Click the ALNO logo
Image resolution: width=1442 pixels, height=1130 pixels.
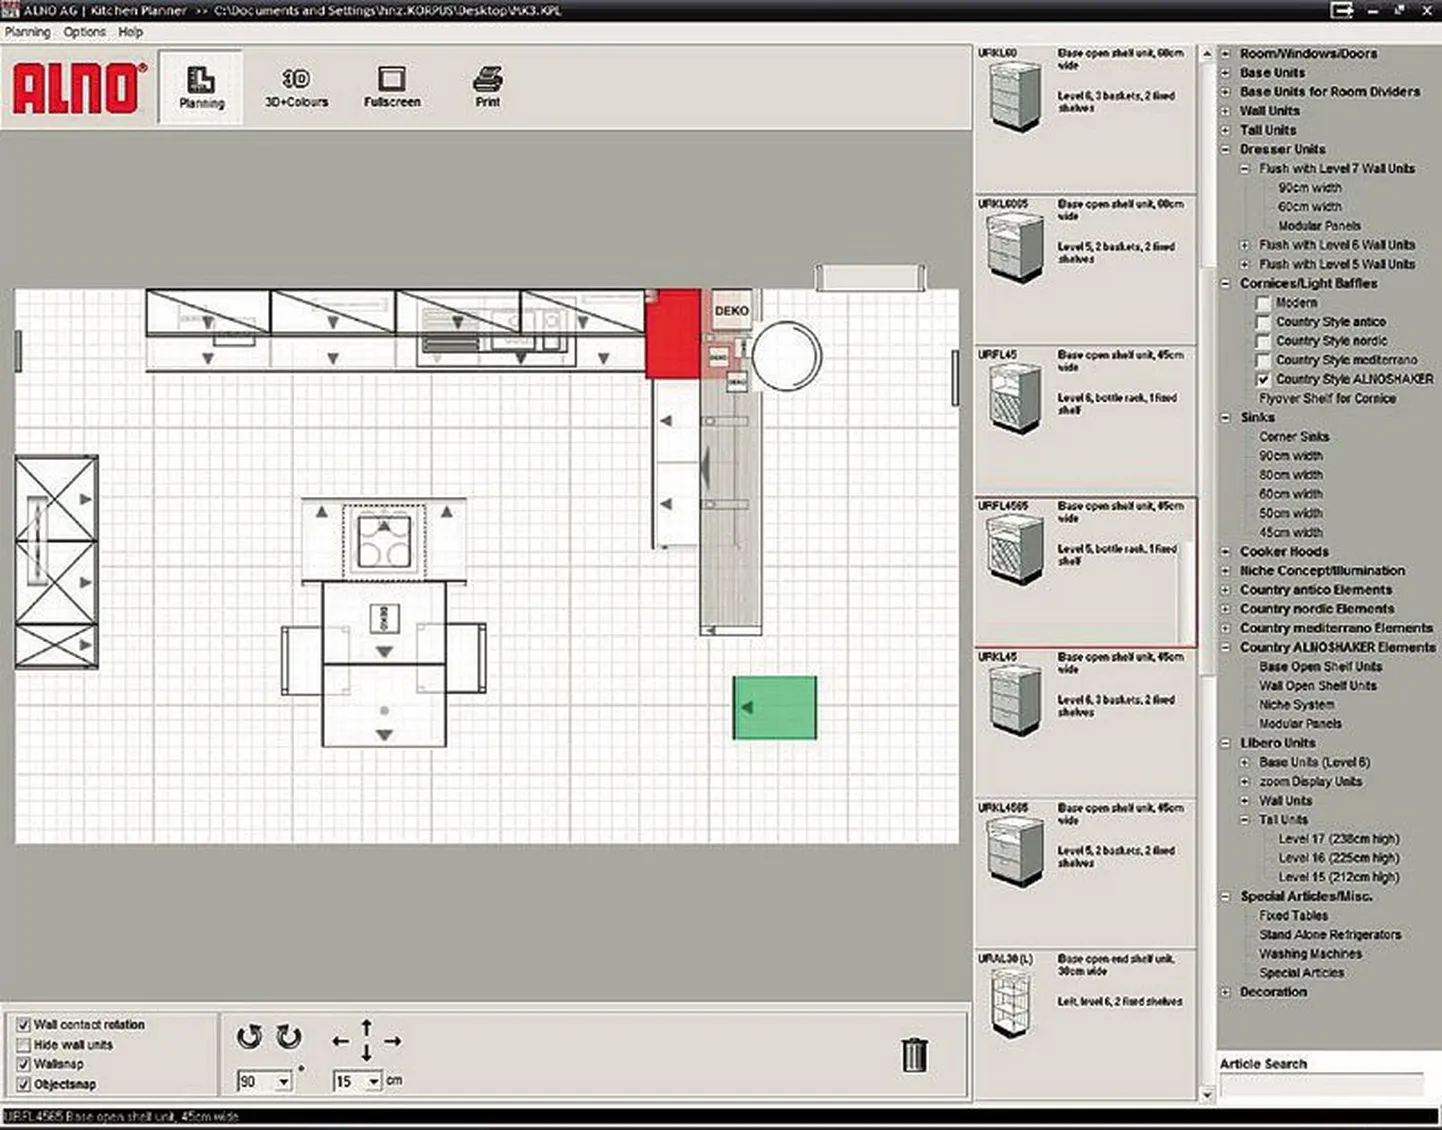pos(78,87)
